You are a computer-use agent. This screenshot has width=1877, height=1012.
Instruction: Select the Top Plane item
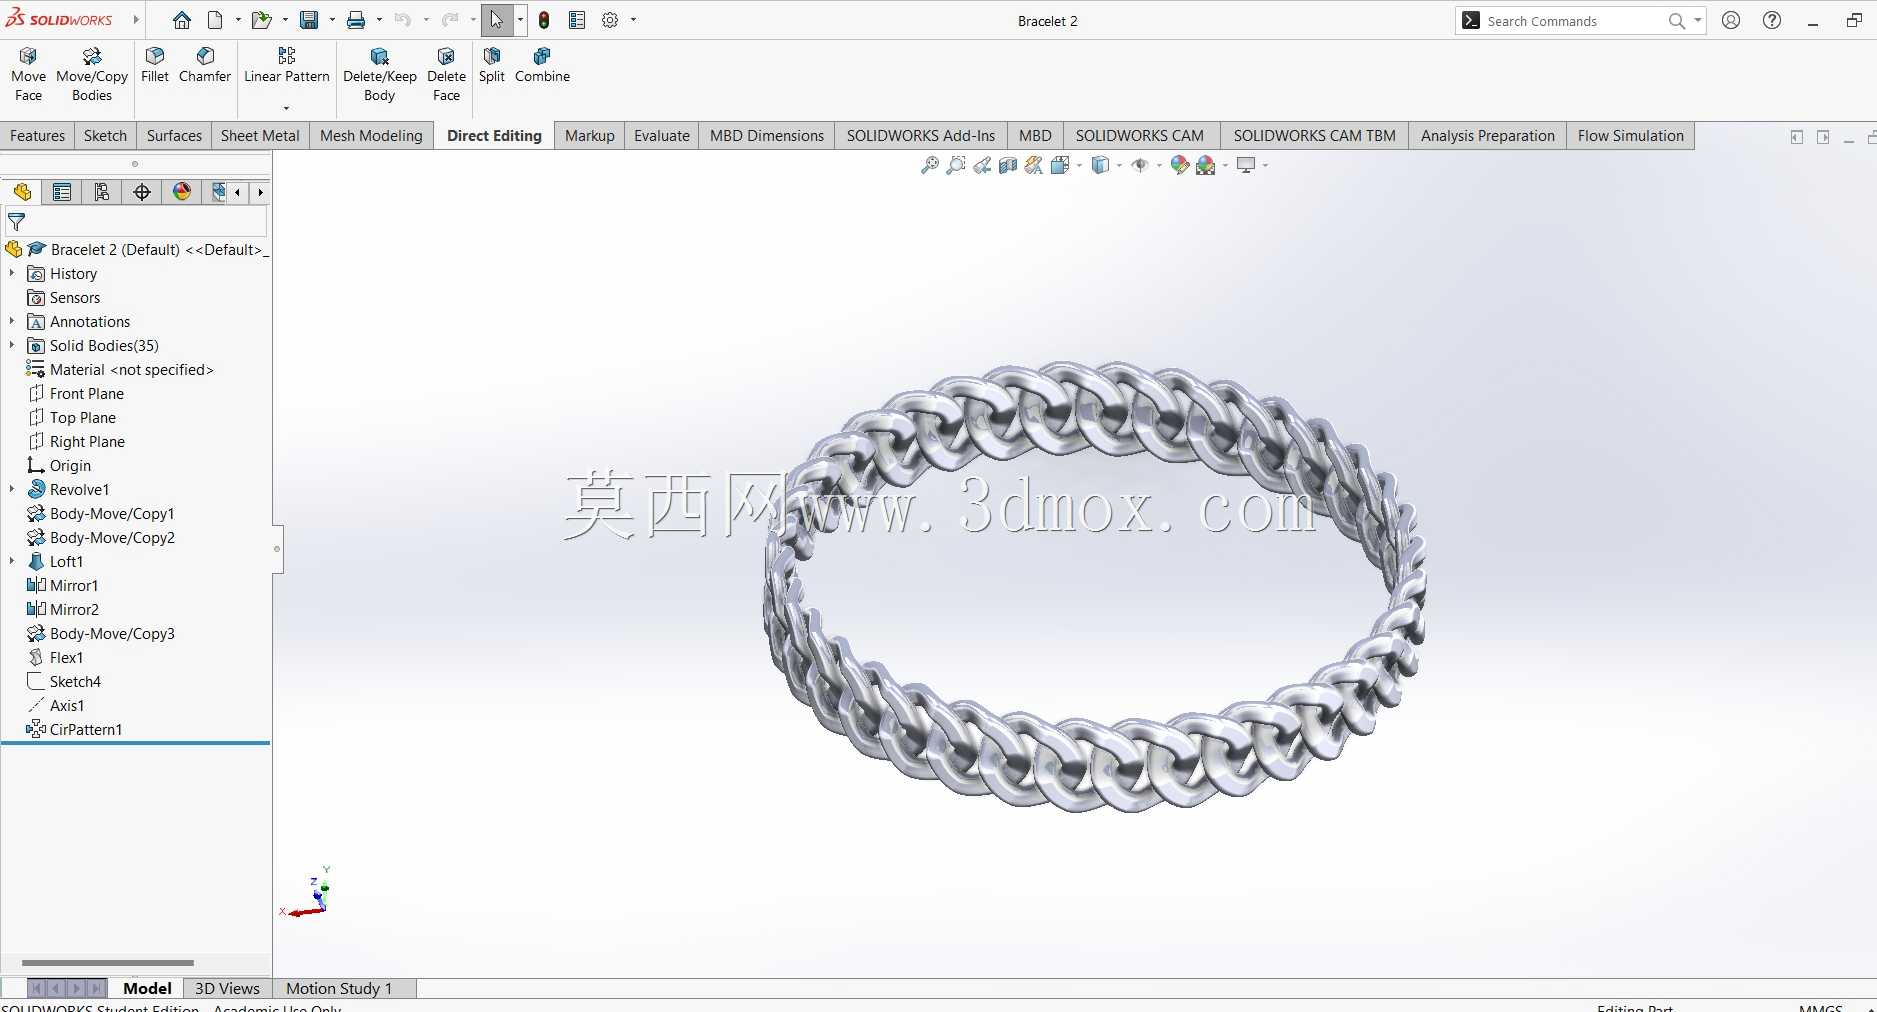point(83,417)
